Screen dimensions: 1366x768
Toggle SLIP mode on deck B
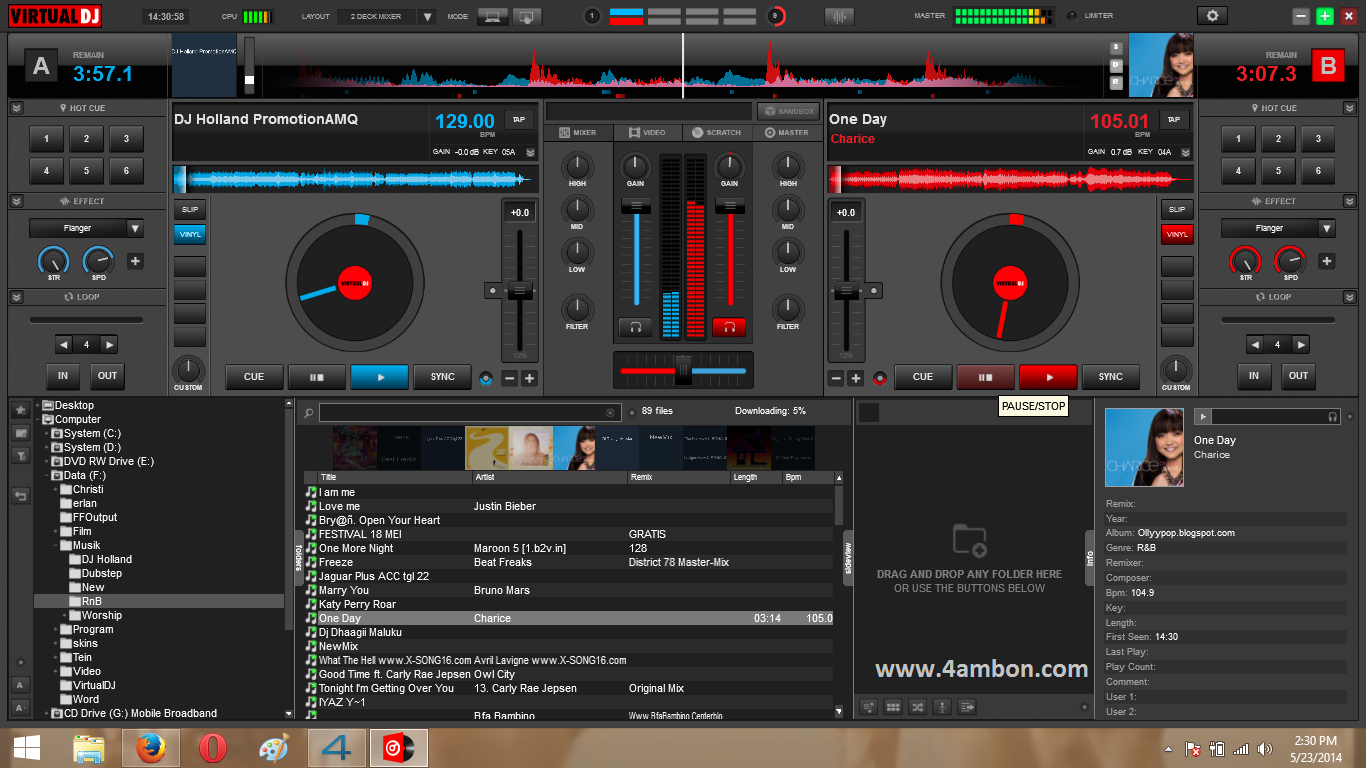point(1177,210)
